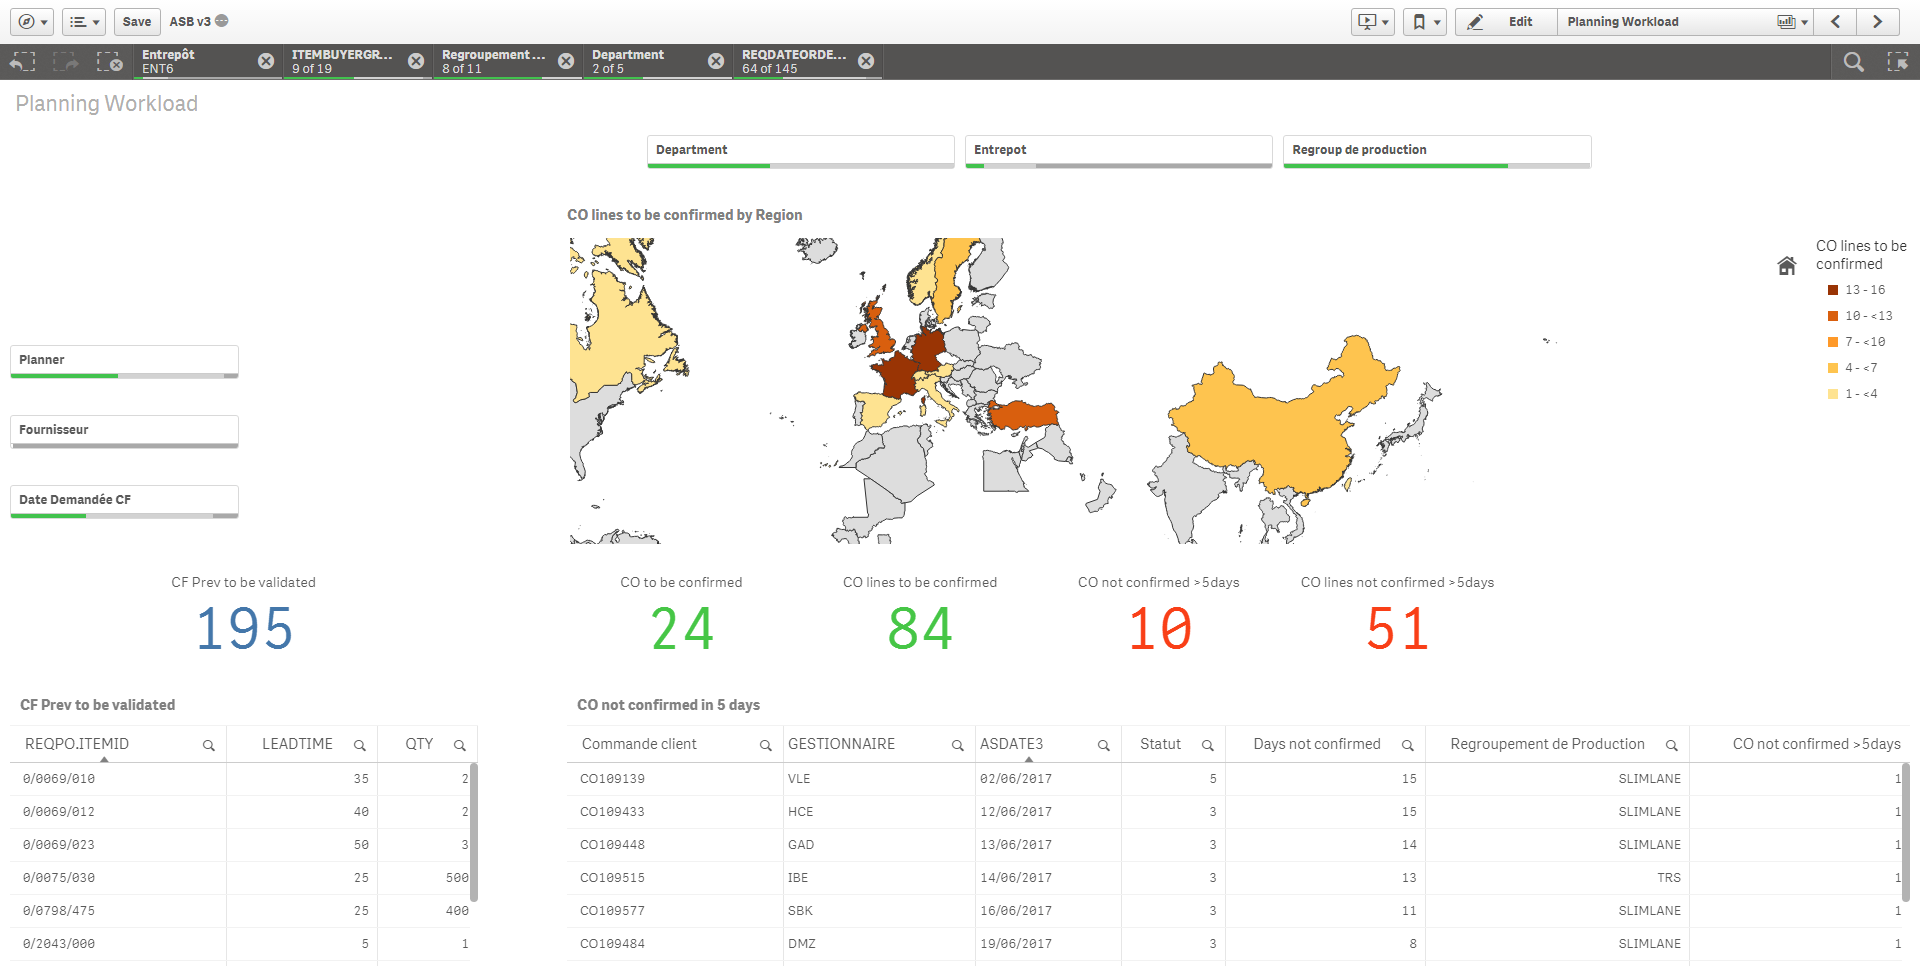The image size is (1920, 976).
Task: Step forward in selection history
Action: [65, 61]
